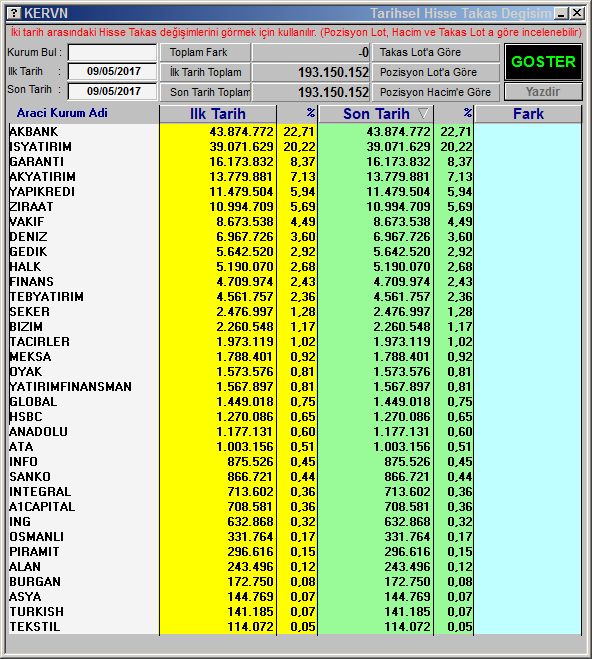Select the OSMANLI row

coord(295,537)
